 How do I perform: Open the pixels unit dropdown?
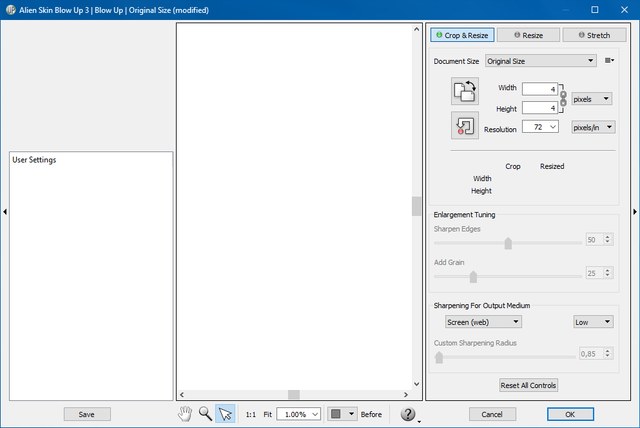(x=591, y=99)
